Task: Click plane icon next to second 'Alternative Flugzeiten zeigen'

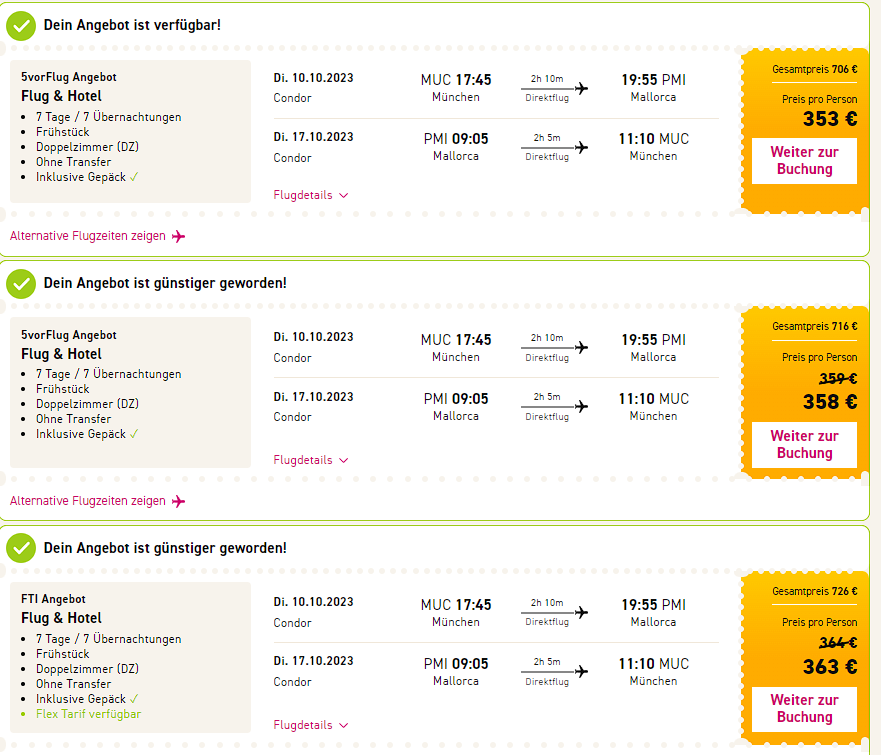Action: point(179,501)
